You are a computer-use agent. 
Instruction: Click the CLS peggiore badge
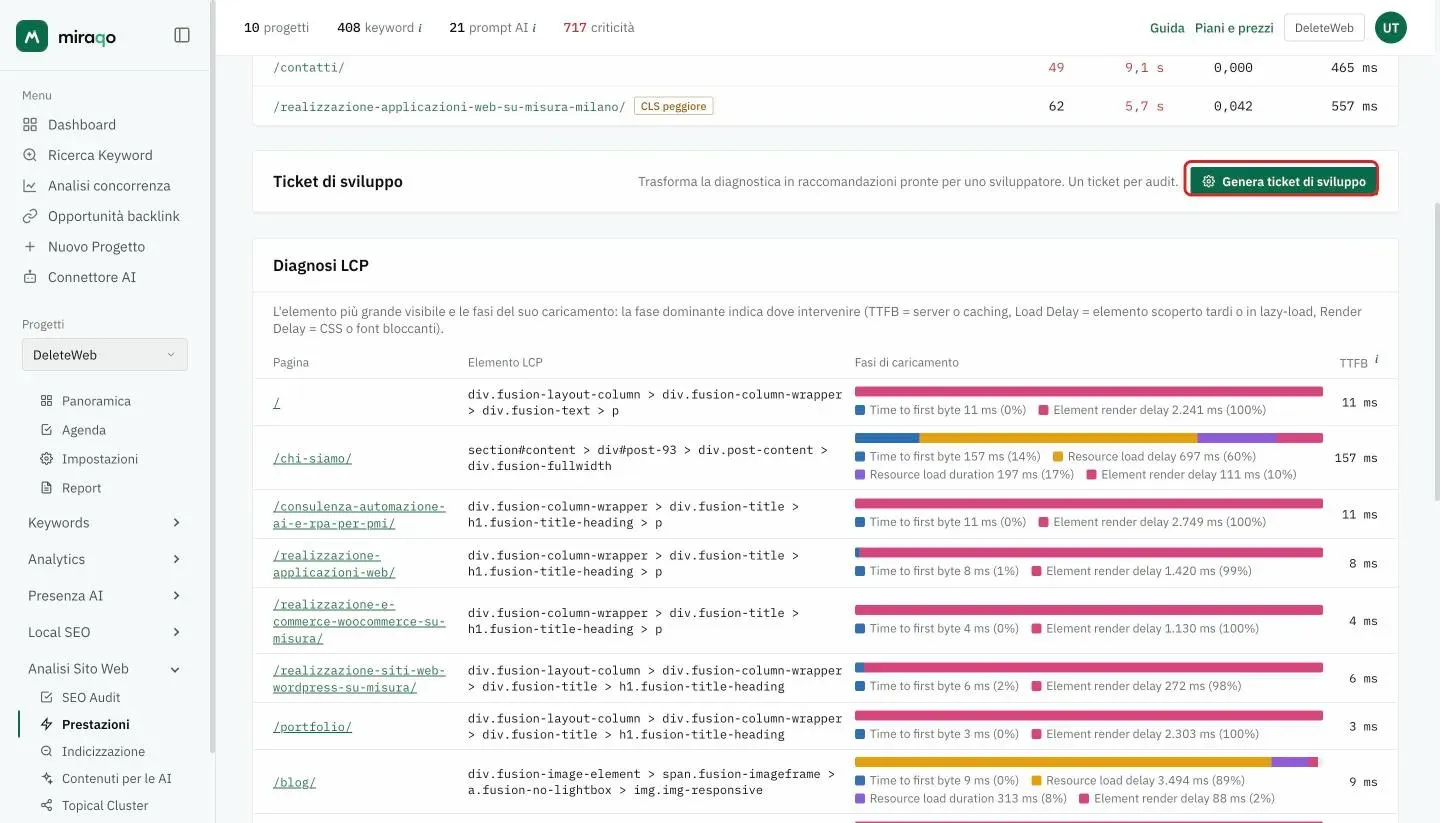click(x=673, y=106)
